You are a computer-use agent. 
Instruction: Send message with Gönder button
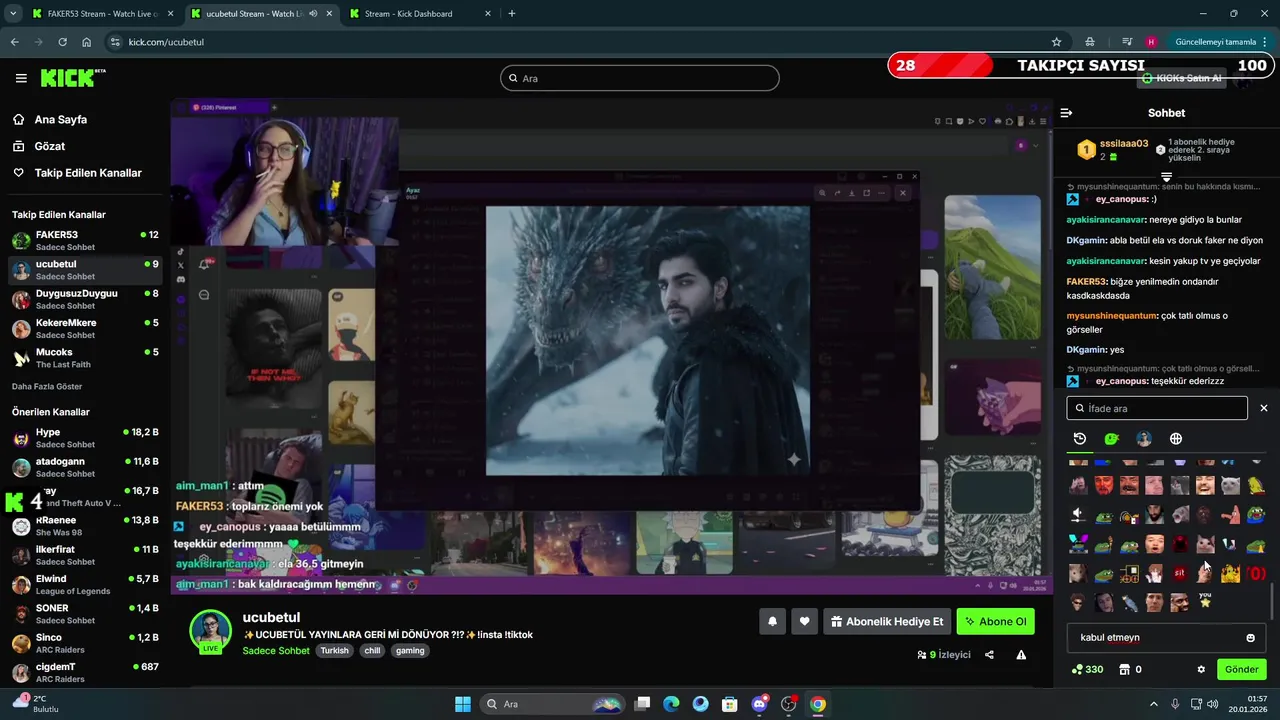tap(1242, 669)
